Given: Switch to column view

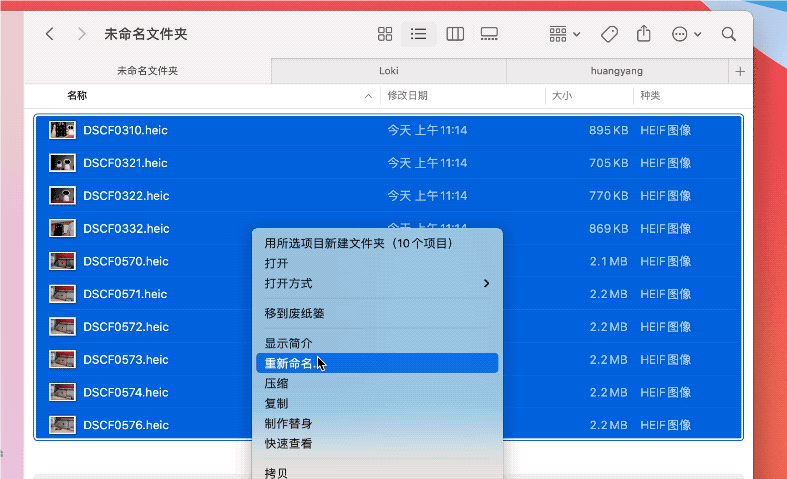Looking at the screenshot, I should coord(455,34).
